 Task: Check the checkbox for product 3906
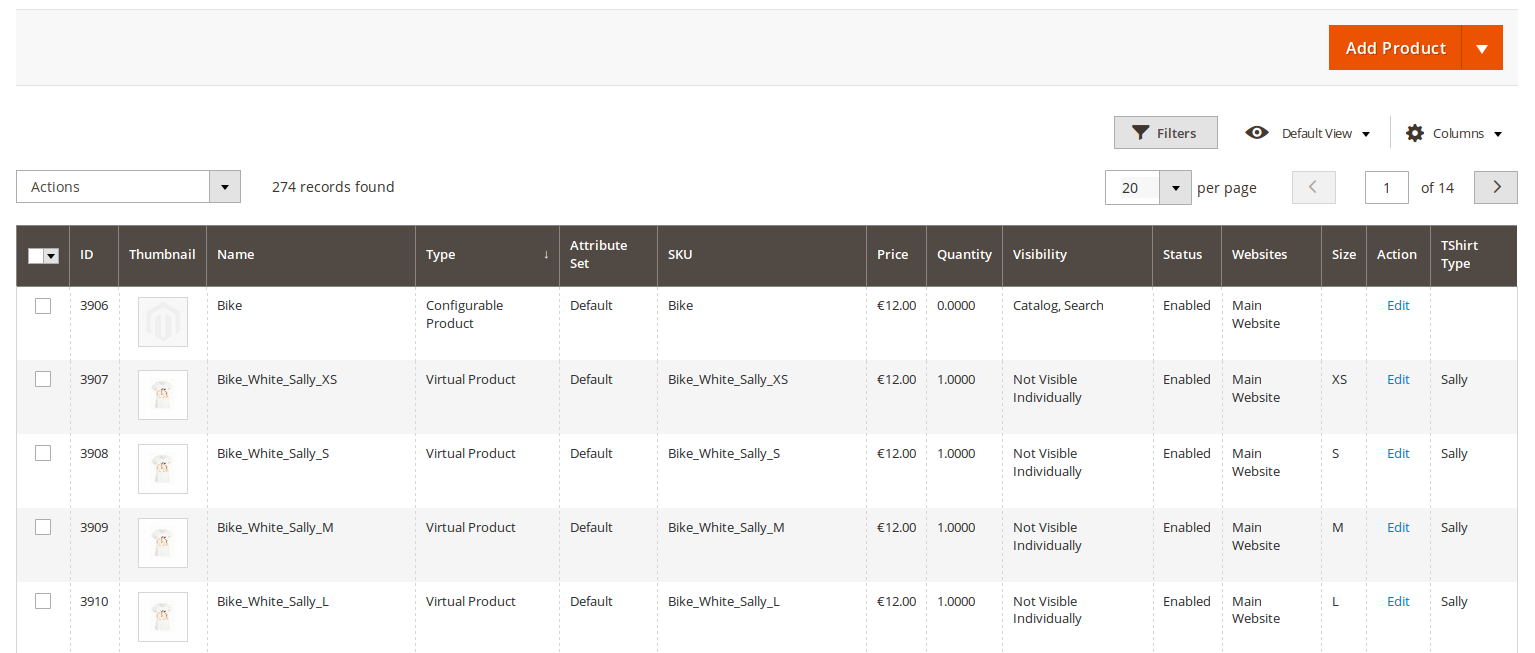tap(42, 305)
